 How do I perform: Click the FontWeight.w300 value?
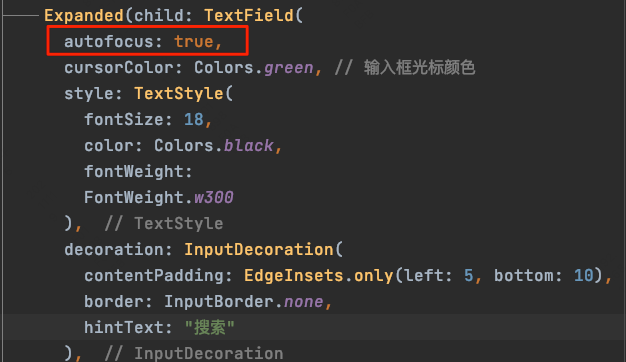[158, 198]
